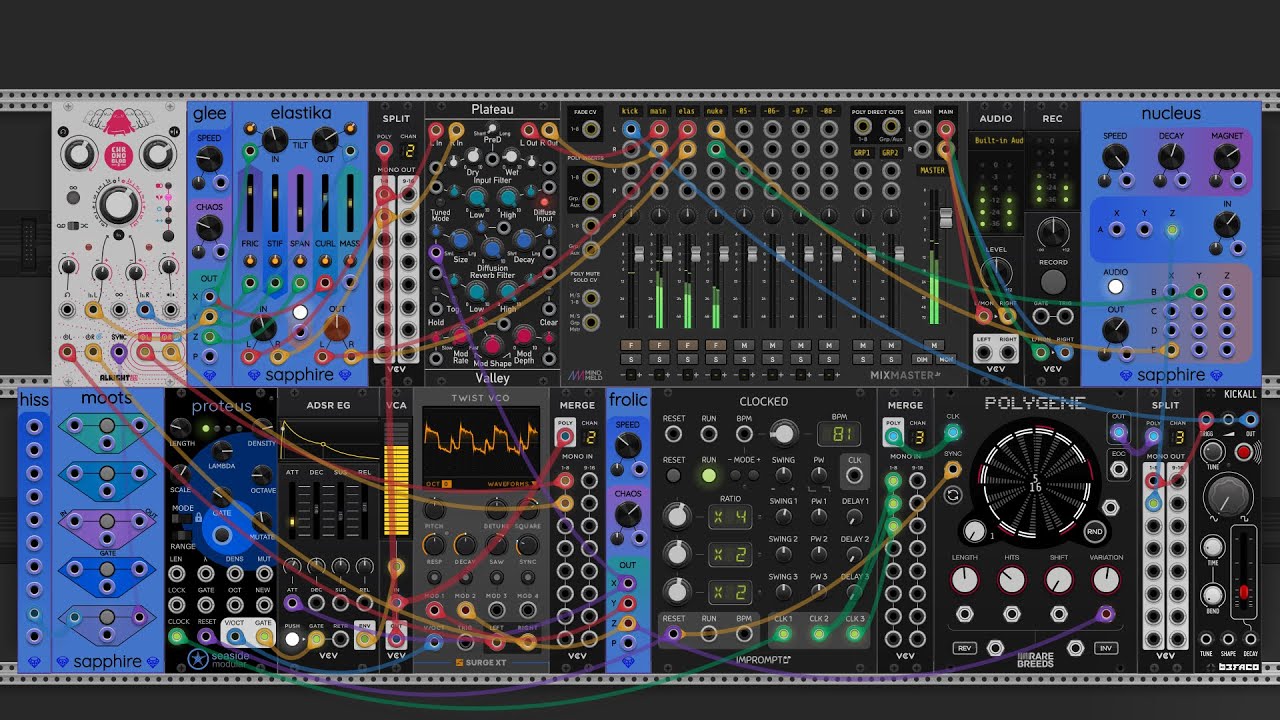This screenshot has height=720, width=1280.
Task: Click the CHAN 2 display on Merge
Action: point(590,438)
